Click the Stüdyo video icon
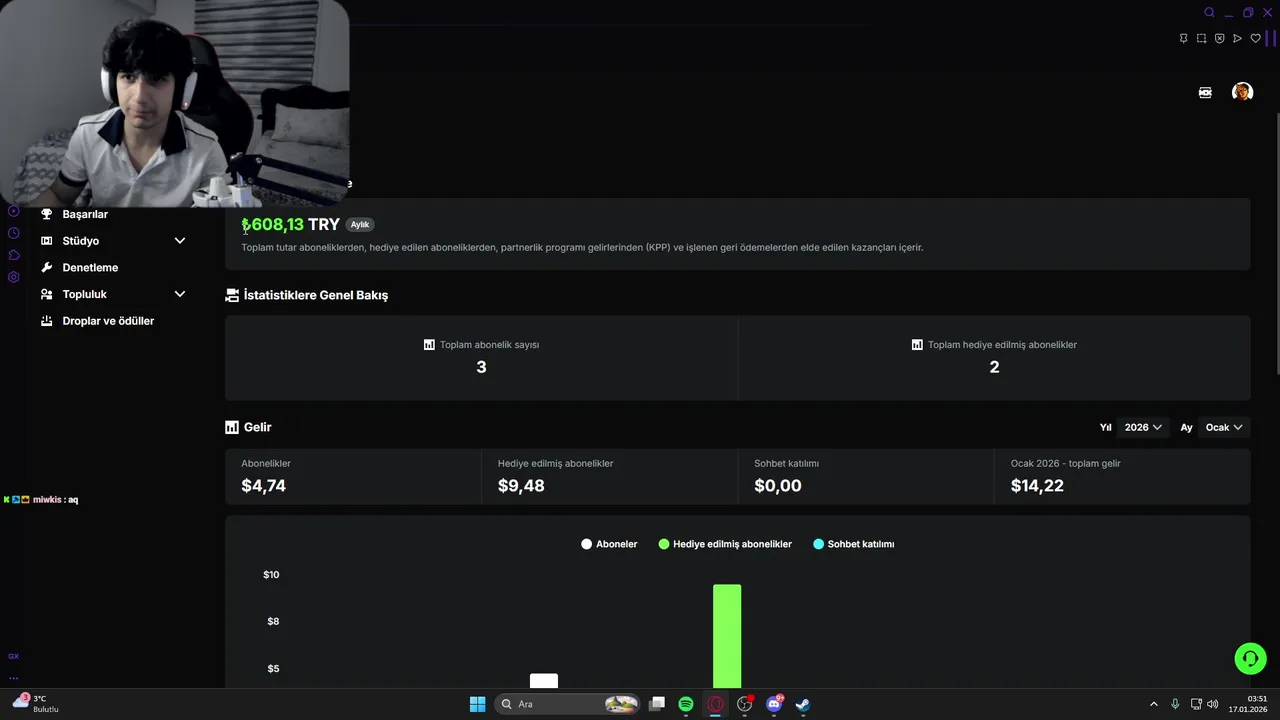Image resolution: width=1280 pixels, height=720 pixels. pyautogui.click(x=46, y=241)
